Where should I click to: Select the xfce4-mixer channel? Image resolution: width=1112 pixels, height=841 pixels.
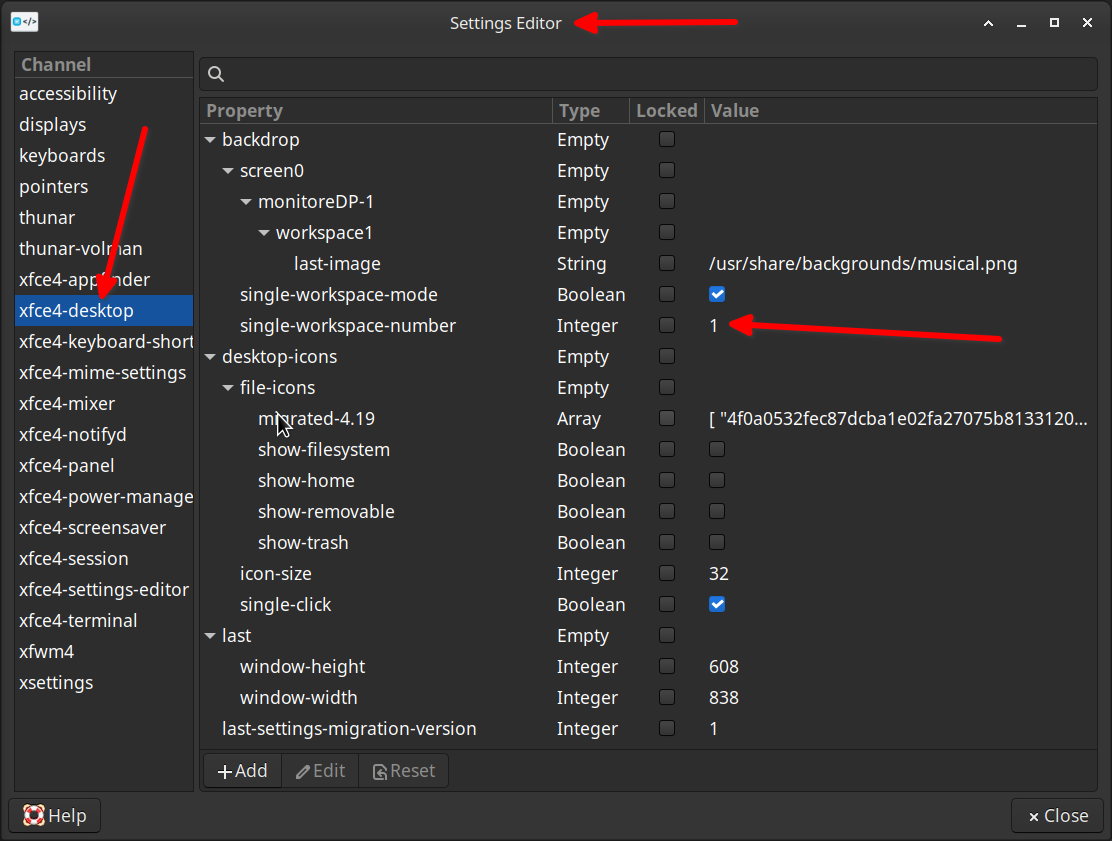pyautogui.click(x=104, y=403)
